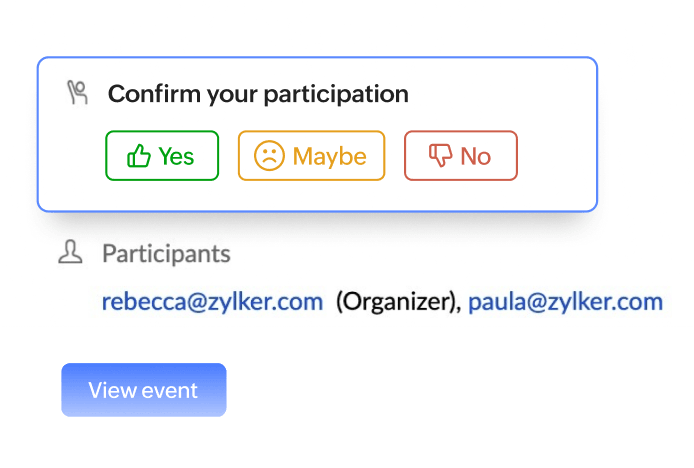The width and height of the screenshot is (694, 468).
Task: Click the Participants section label
Action: 166,254
